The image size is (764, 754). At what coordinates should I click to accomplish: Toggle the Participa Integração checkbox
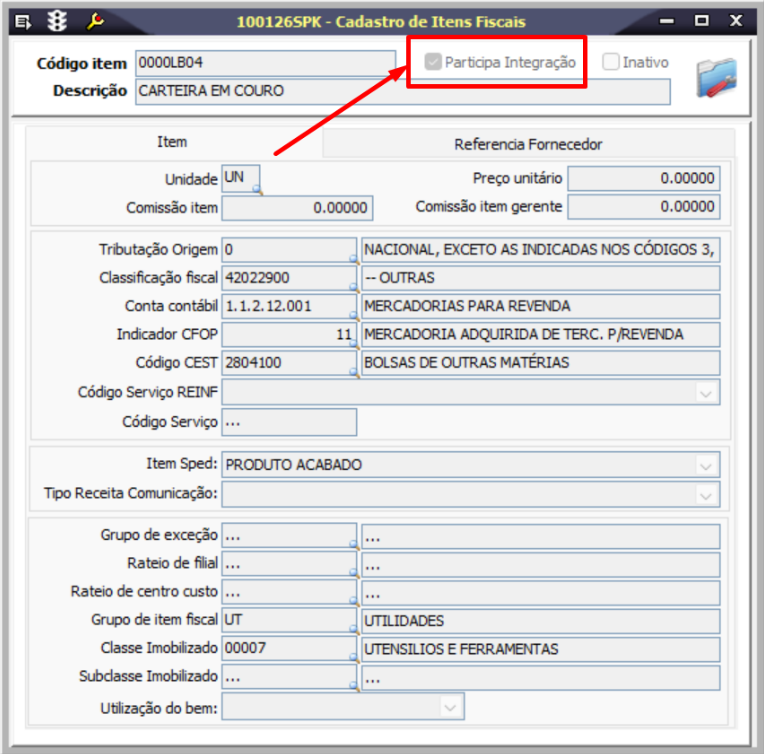point(433,62)
